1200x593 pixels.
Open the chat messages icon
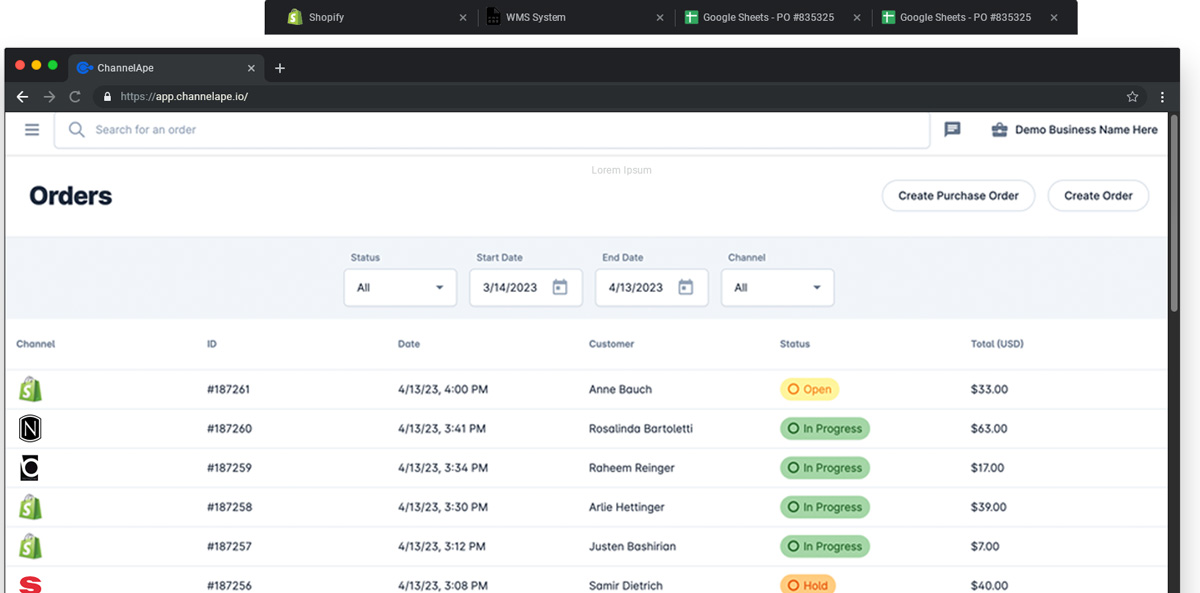pyautogui.click(x=952, y=130)
